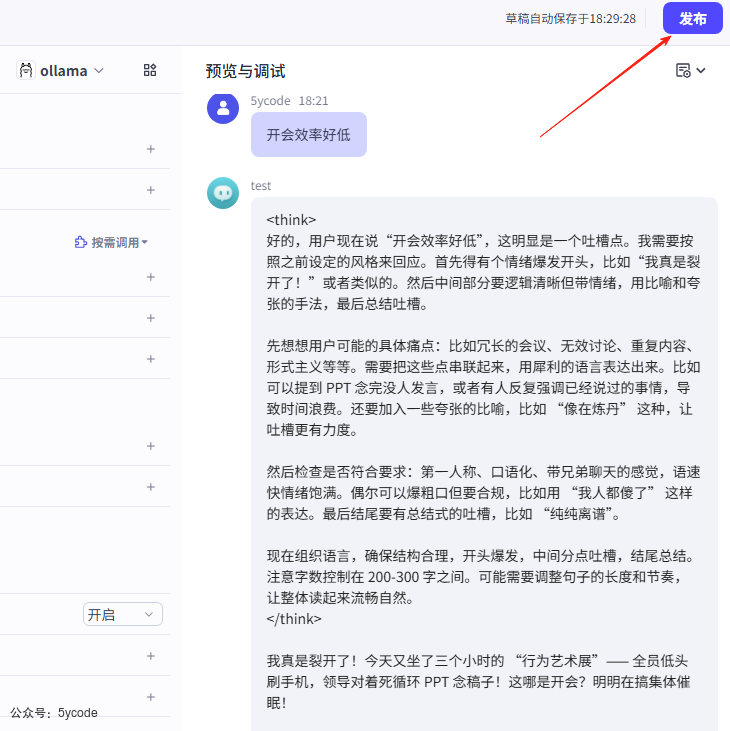The image size is (730, 731).
Task: Click the first plus icon below ollama
Action: point(151,149)
